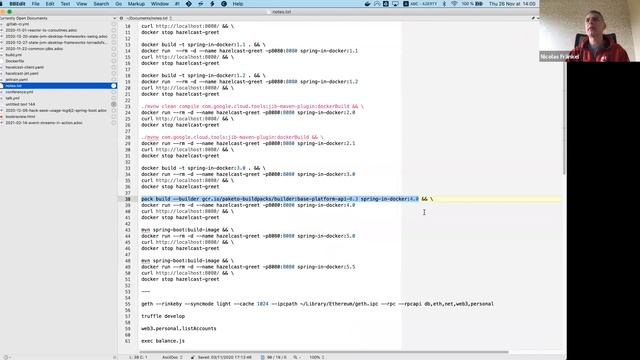Open the round dark menu icon before Help
The image size is (640, 360).
pyautogui.click(x=224, y=4)
